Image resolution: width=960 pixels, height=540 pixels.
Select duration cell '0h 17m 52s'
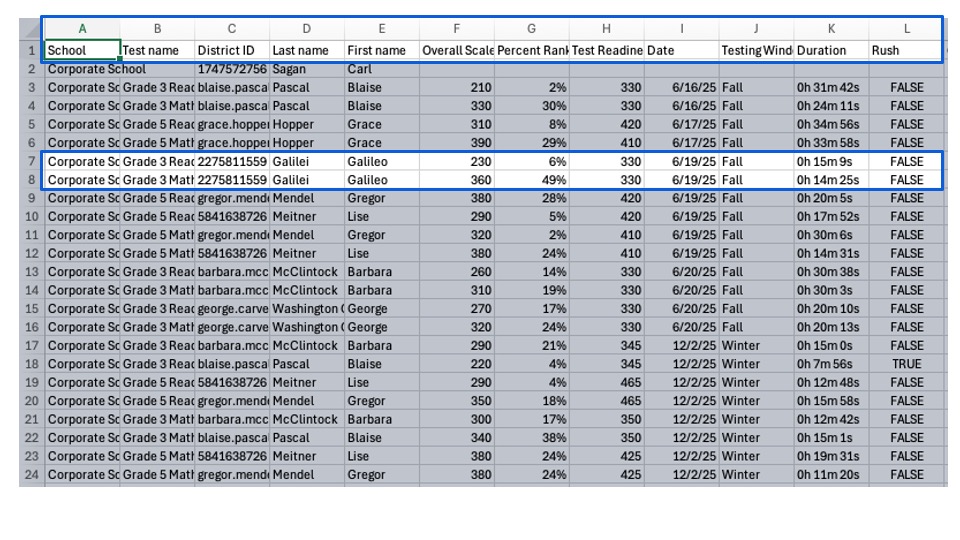point(831,217)
